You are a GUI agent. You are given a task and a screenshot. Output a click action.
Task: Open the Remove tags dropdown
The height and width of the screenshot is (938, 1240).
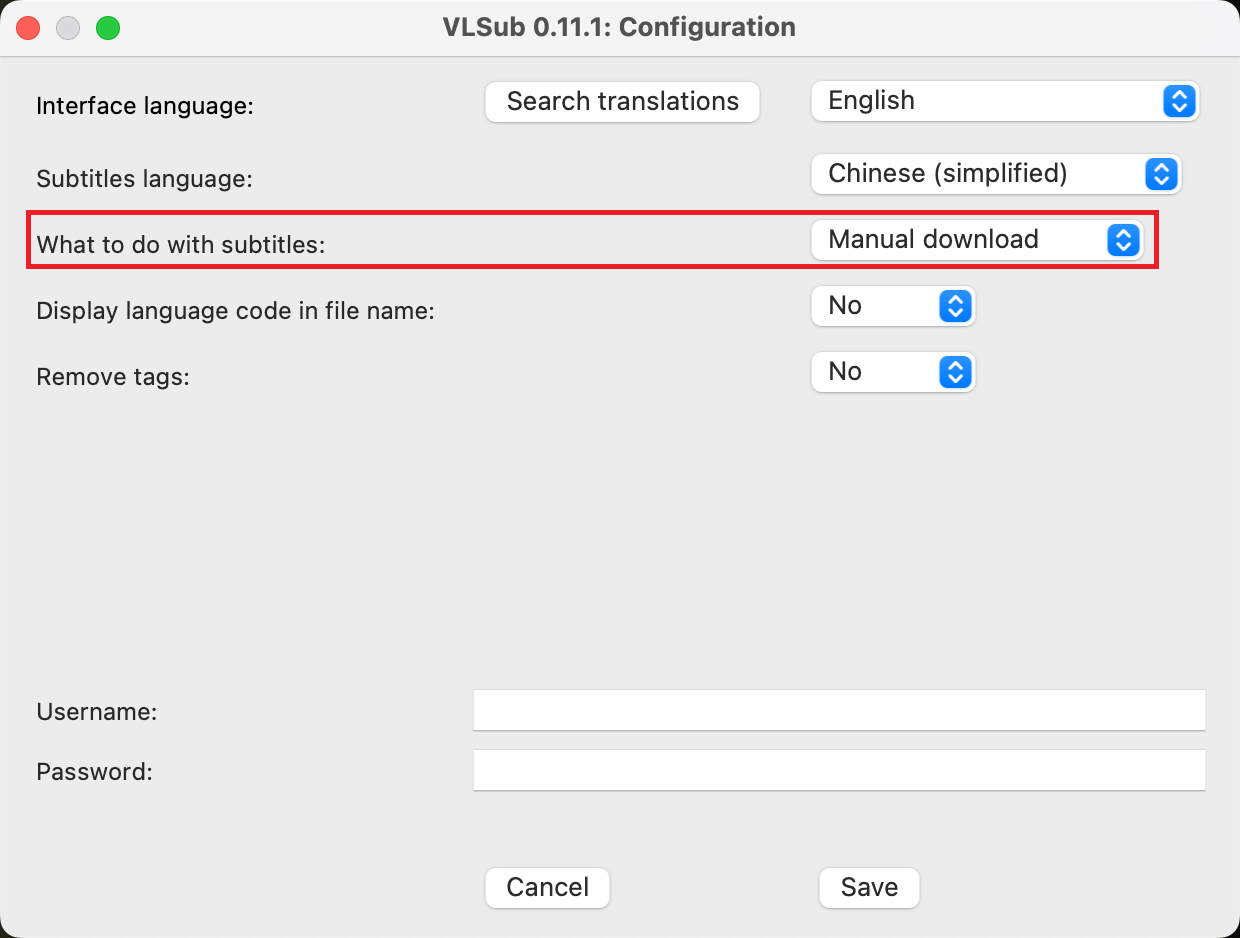coord(893,372)
